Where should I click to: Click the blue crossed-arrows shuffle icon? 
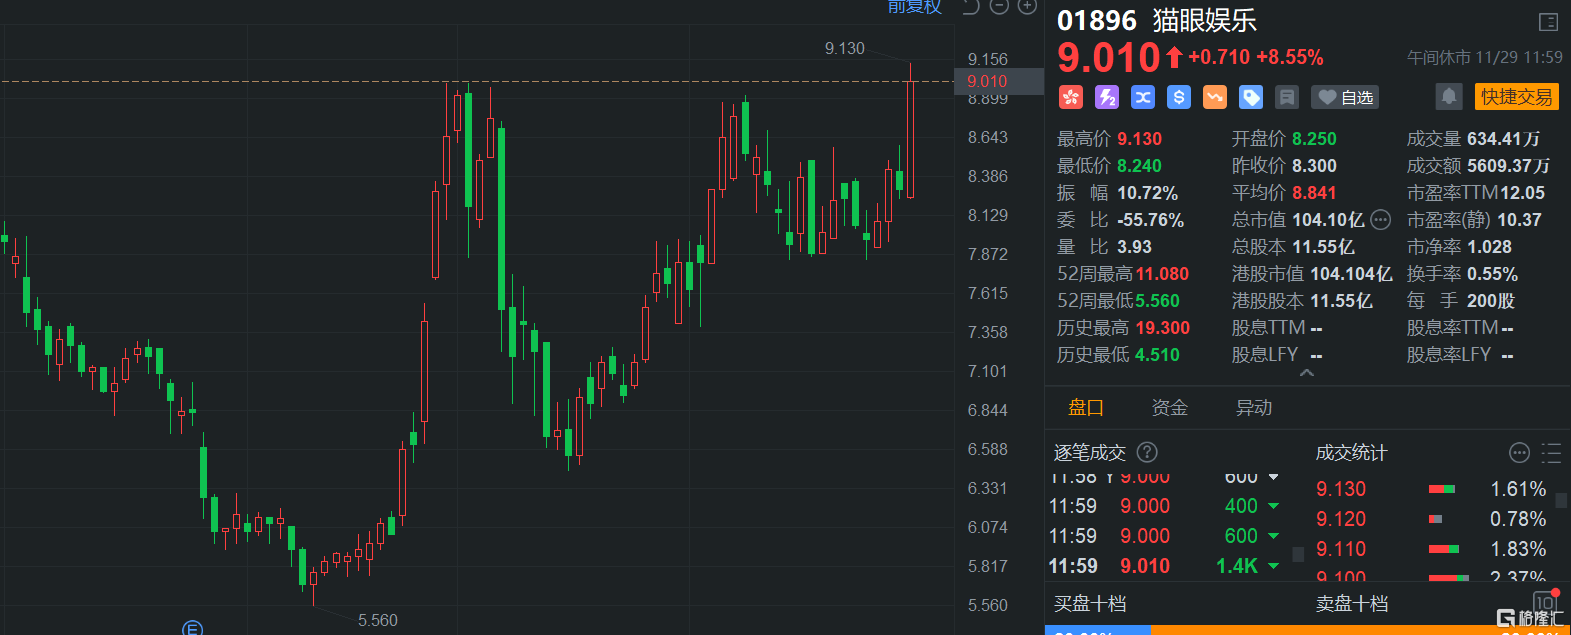1143,97
